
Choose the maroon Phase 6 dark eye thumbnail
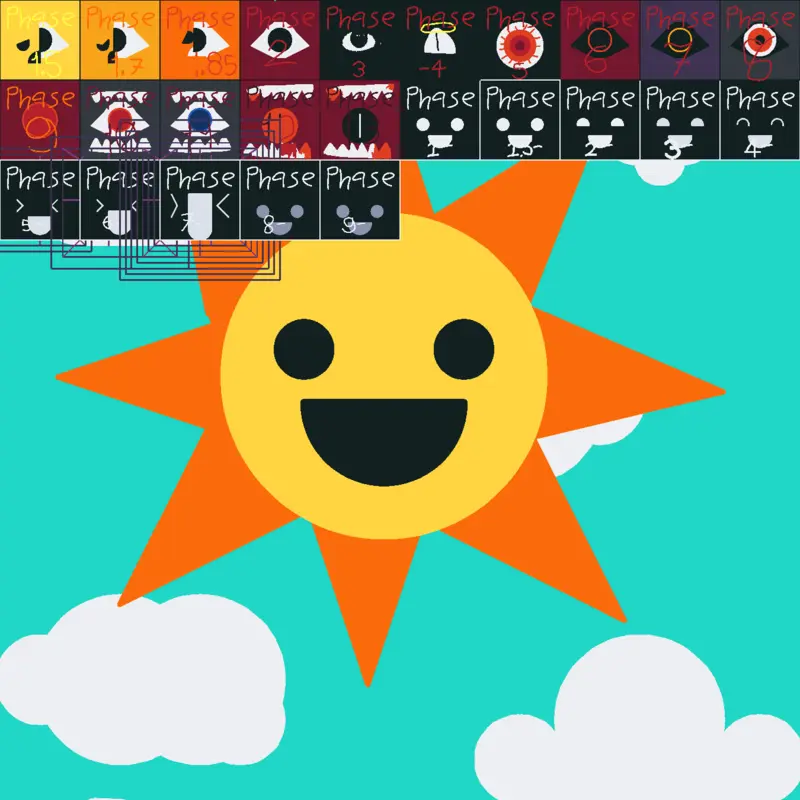(x=600, y=40)
